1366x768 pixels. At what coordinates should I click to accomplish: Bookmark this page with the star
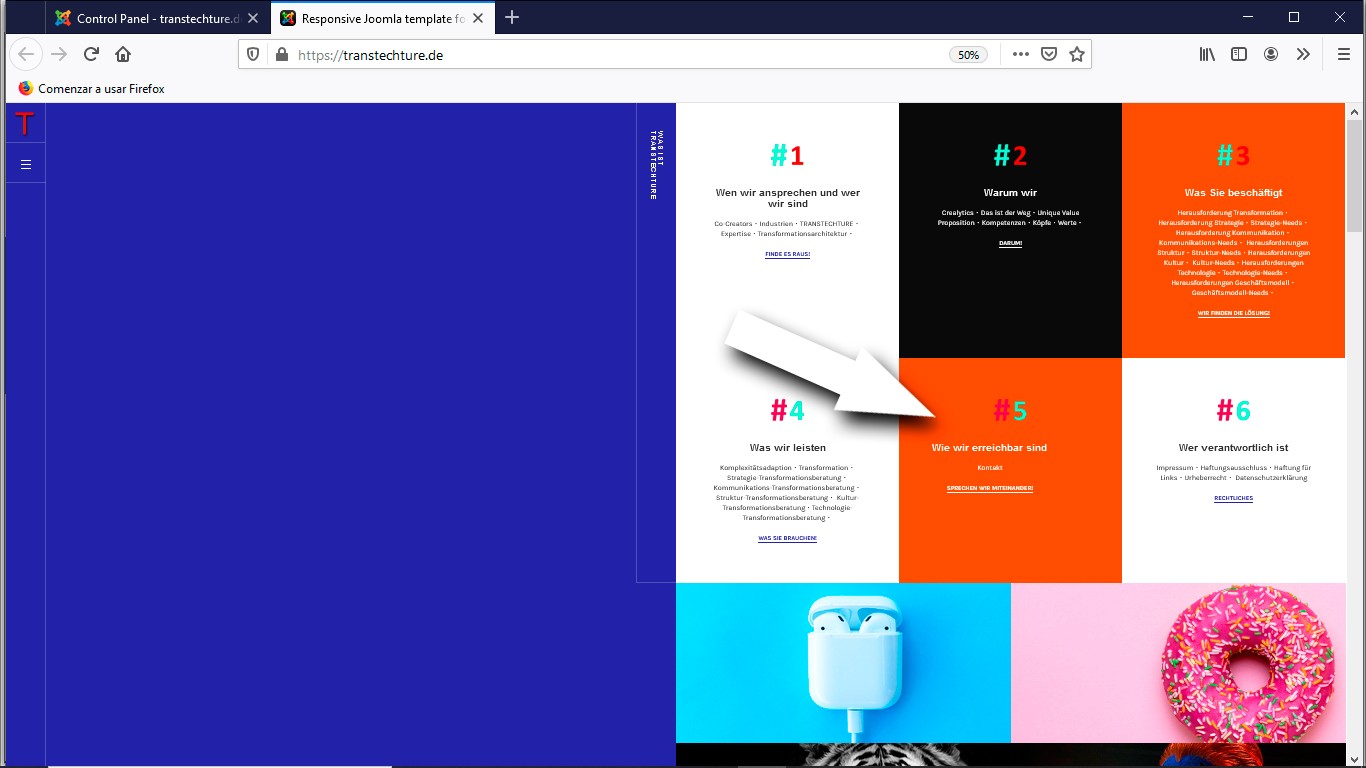pos(1077,55)
